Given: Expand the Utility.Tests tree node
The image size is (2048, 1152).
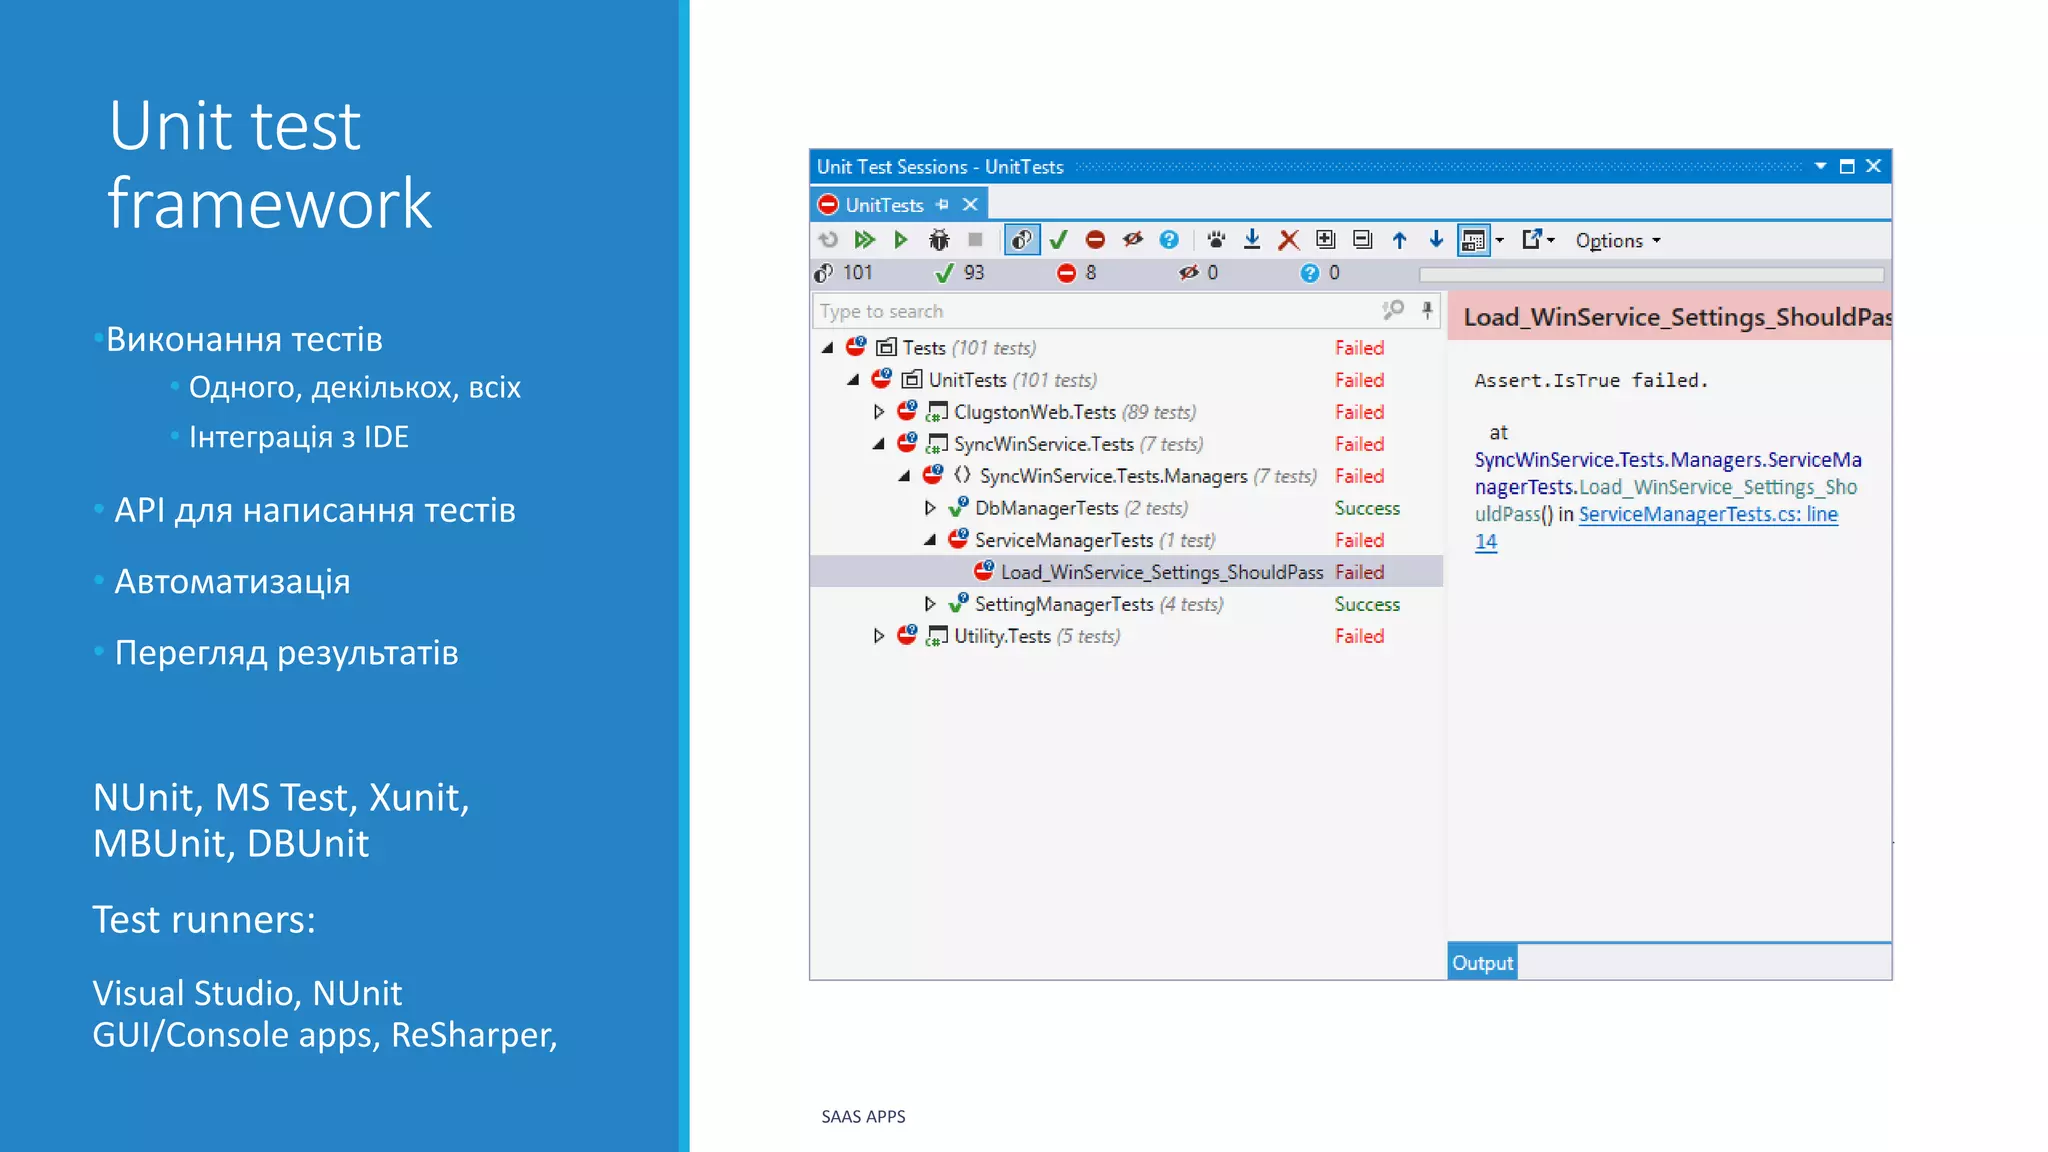Looking at the screenshot, I should point(879,636).
